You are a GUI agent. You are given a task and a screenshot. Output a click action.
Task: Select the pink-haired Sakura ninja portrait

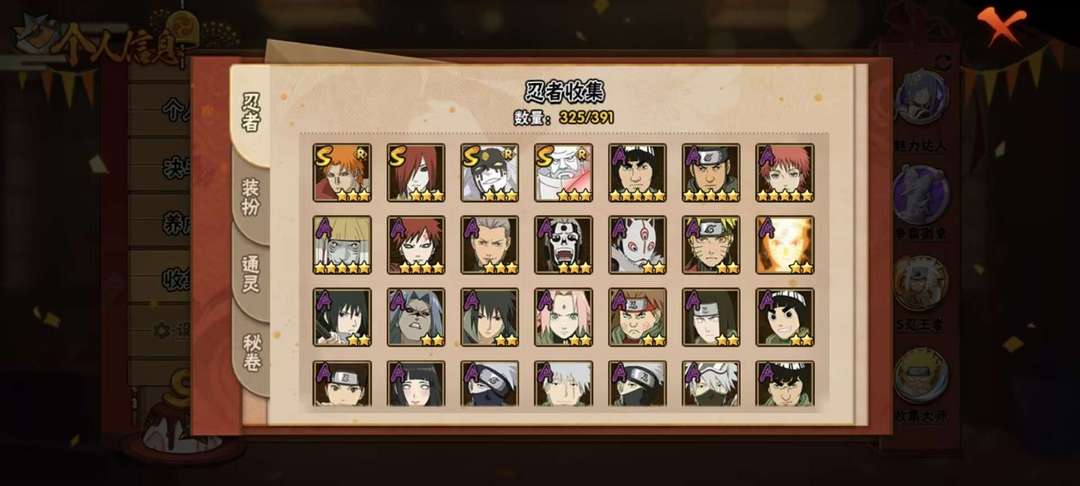click(563, 317)
